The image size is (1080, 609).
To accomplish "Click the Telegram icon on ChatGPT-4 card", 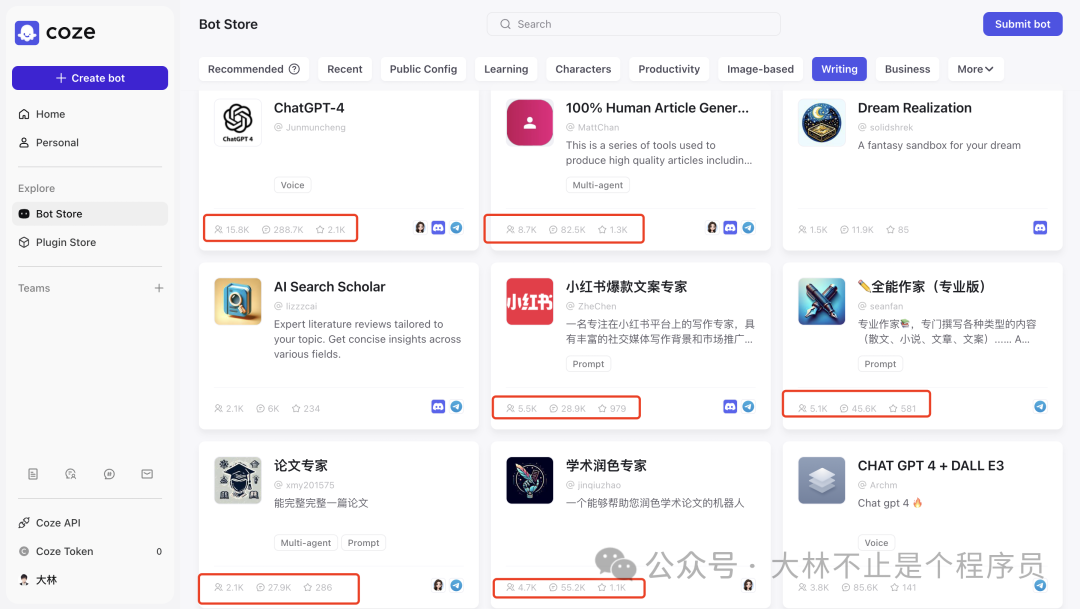I will click(x=457, y=227).
